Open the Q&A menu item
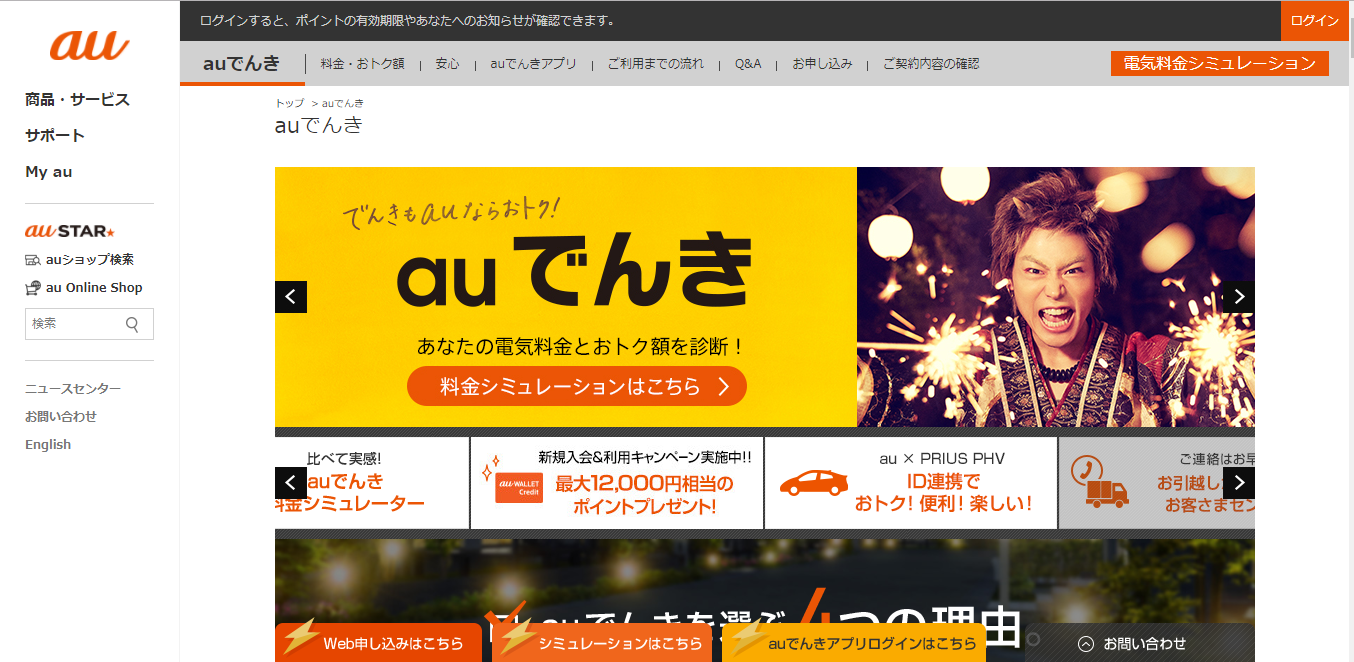The image size is (1354, 662). click(748, 64)
